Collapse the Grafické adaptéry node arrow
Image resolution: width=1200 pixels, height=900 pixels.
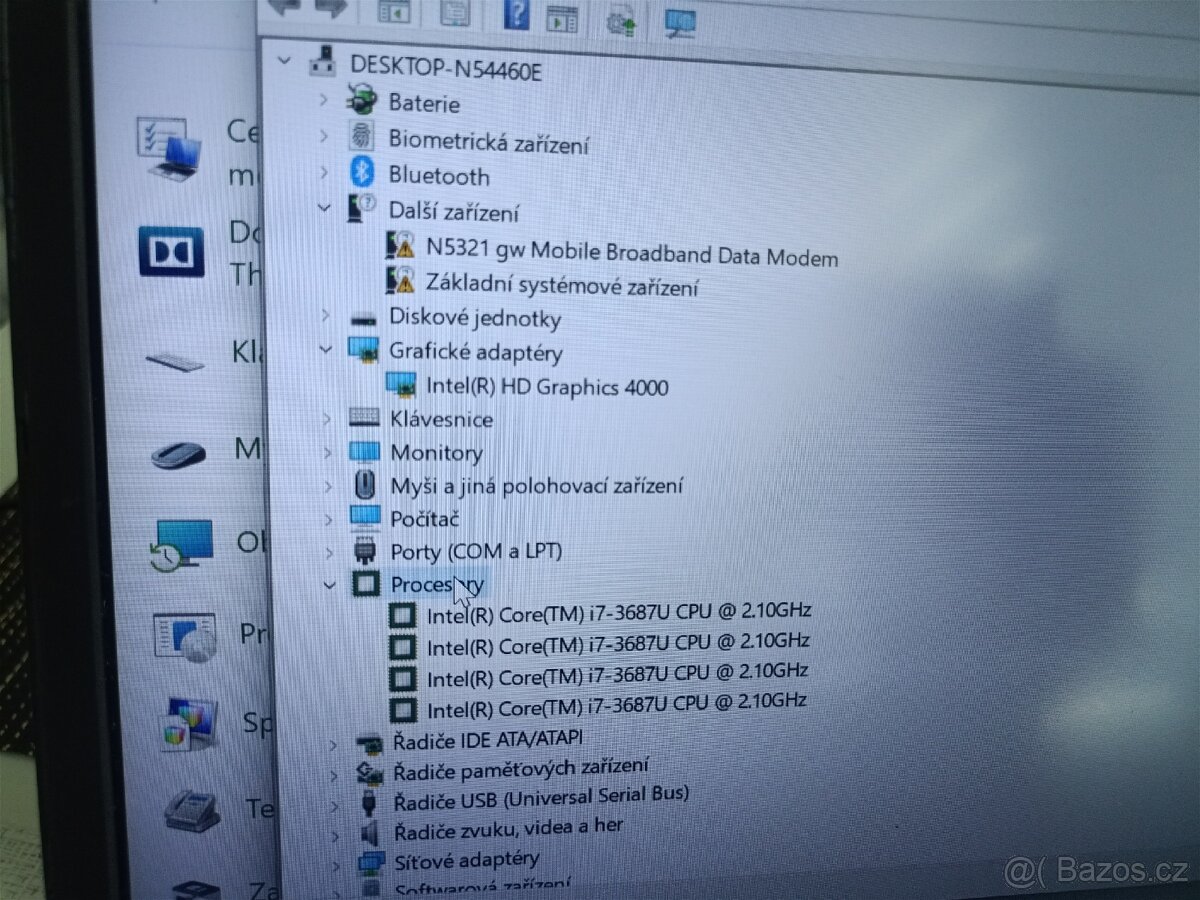325,349
